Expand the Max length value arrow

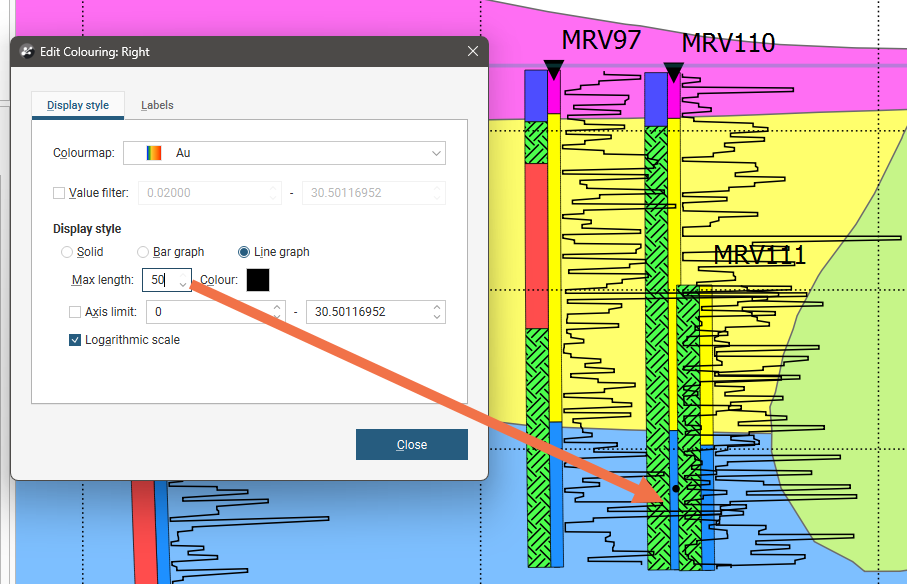pos(183,284)
